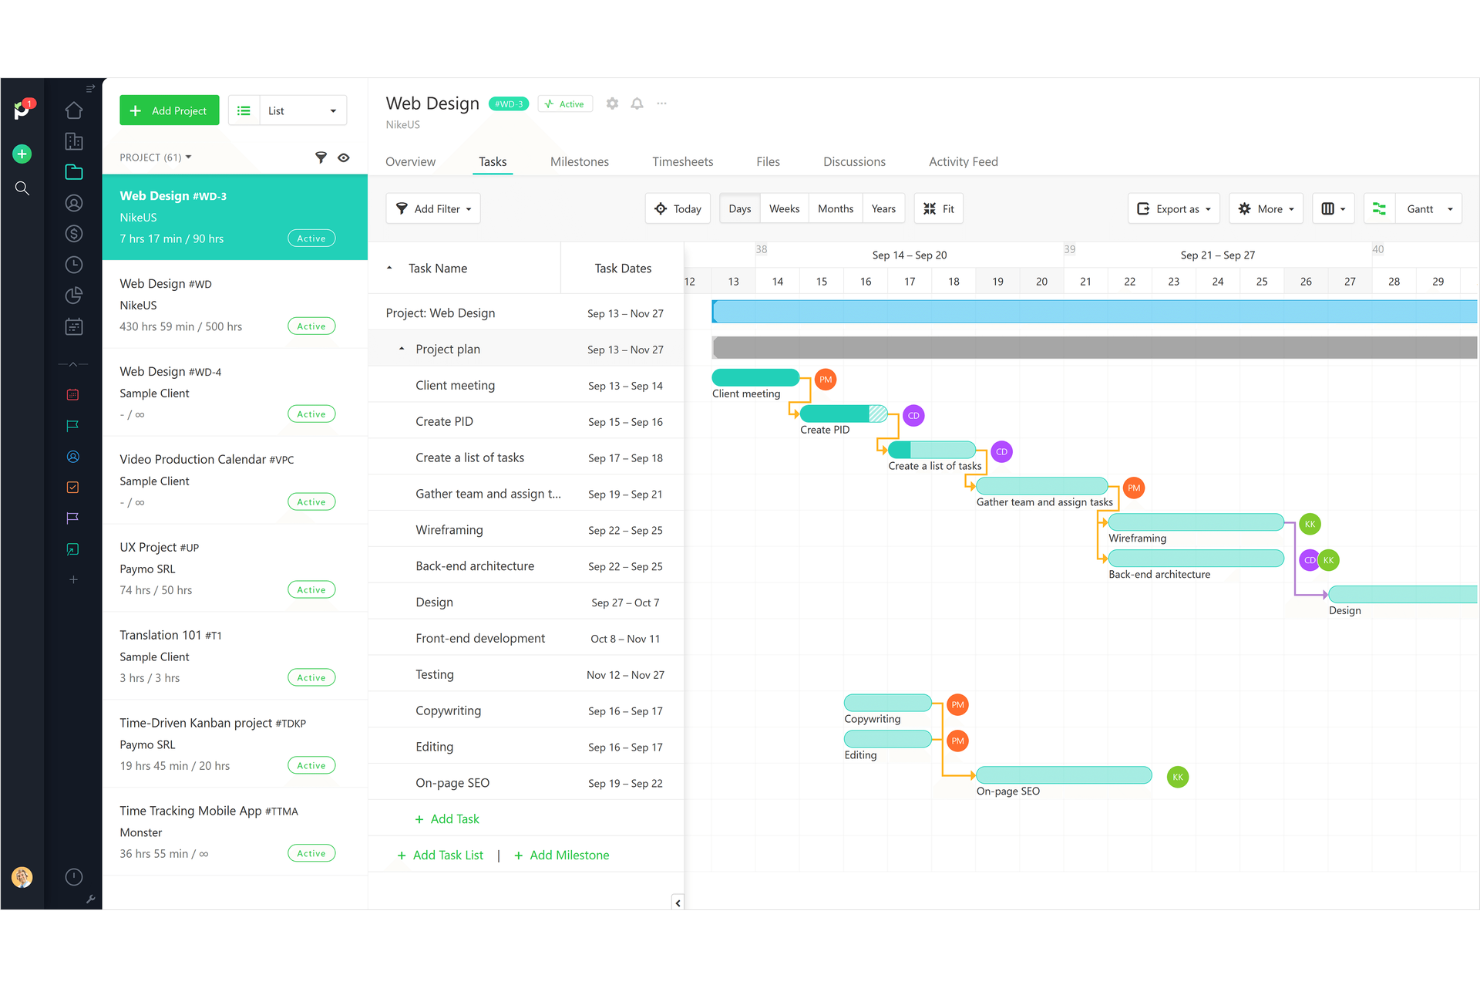Enable the Years timeline view
The width and height of the screenshot is (1480, 987).
pos(883,208)
